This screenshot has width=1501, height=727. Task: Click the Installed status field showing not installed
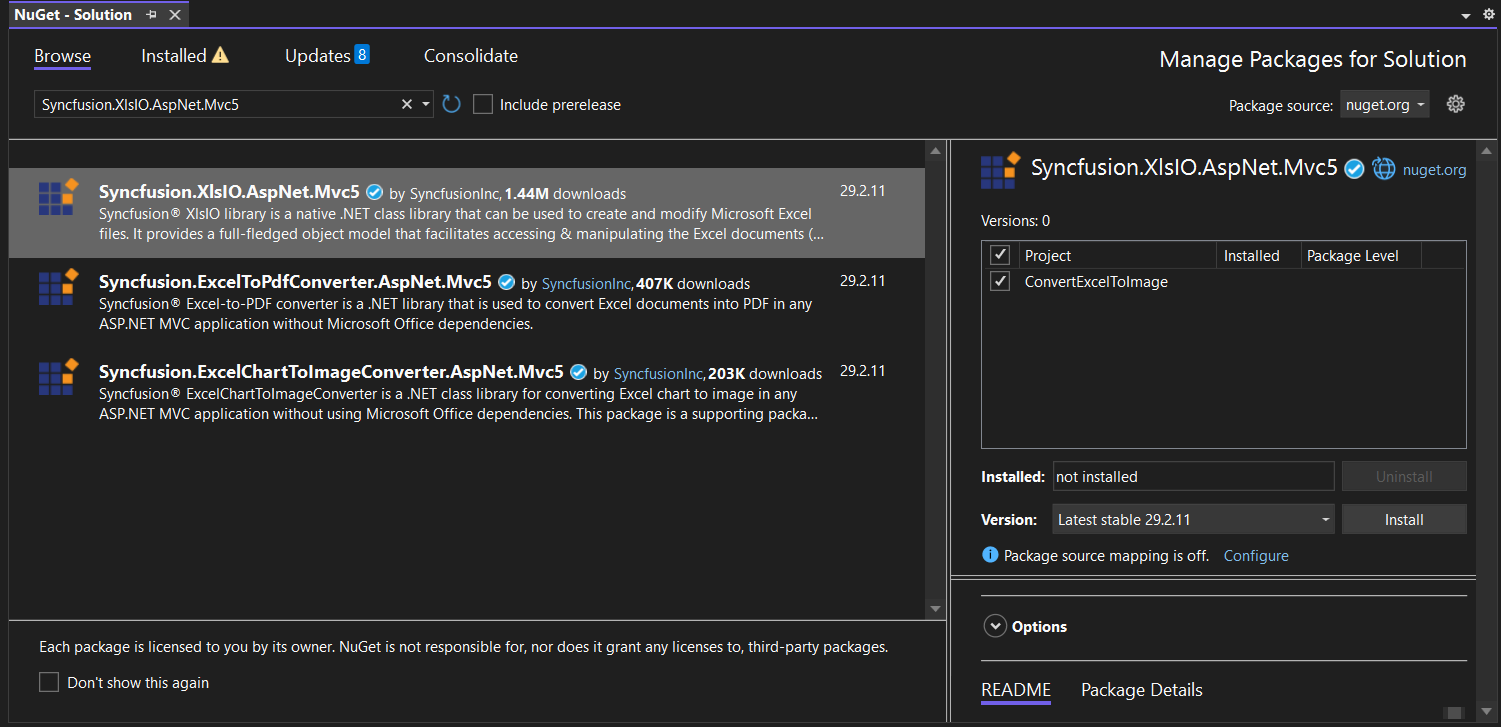click(1193, 476)
